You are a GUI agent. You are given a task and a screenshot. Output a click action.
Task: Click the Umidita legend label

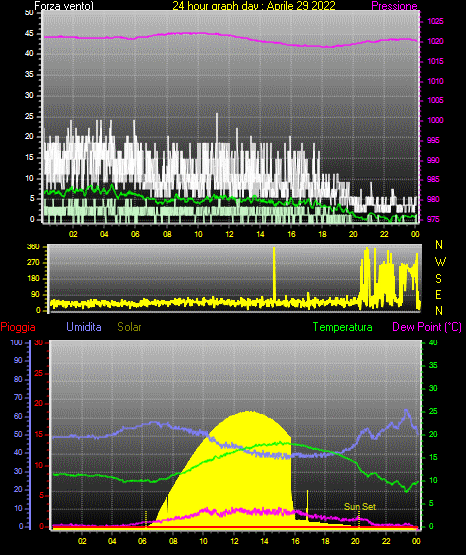(84, 327)
